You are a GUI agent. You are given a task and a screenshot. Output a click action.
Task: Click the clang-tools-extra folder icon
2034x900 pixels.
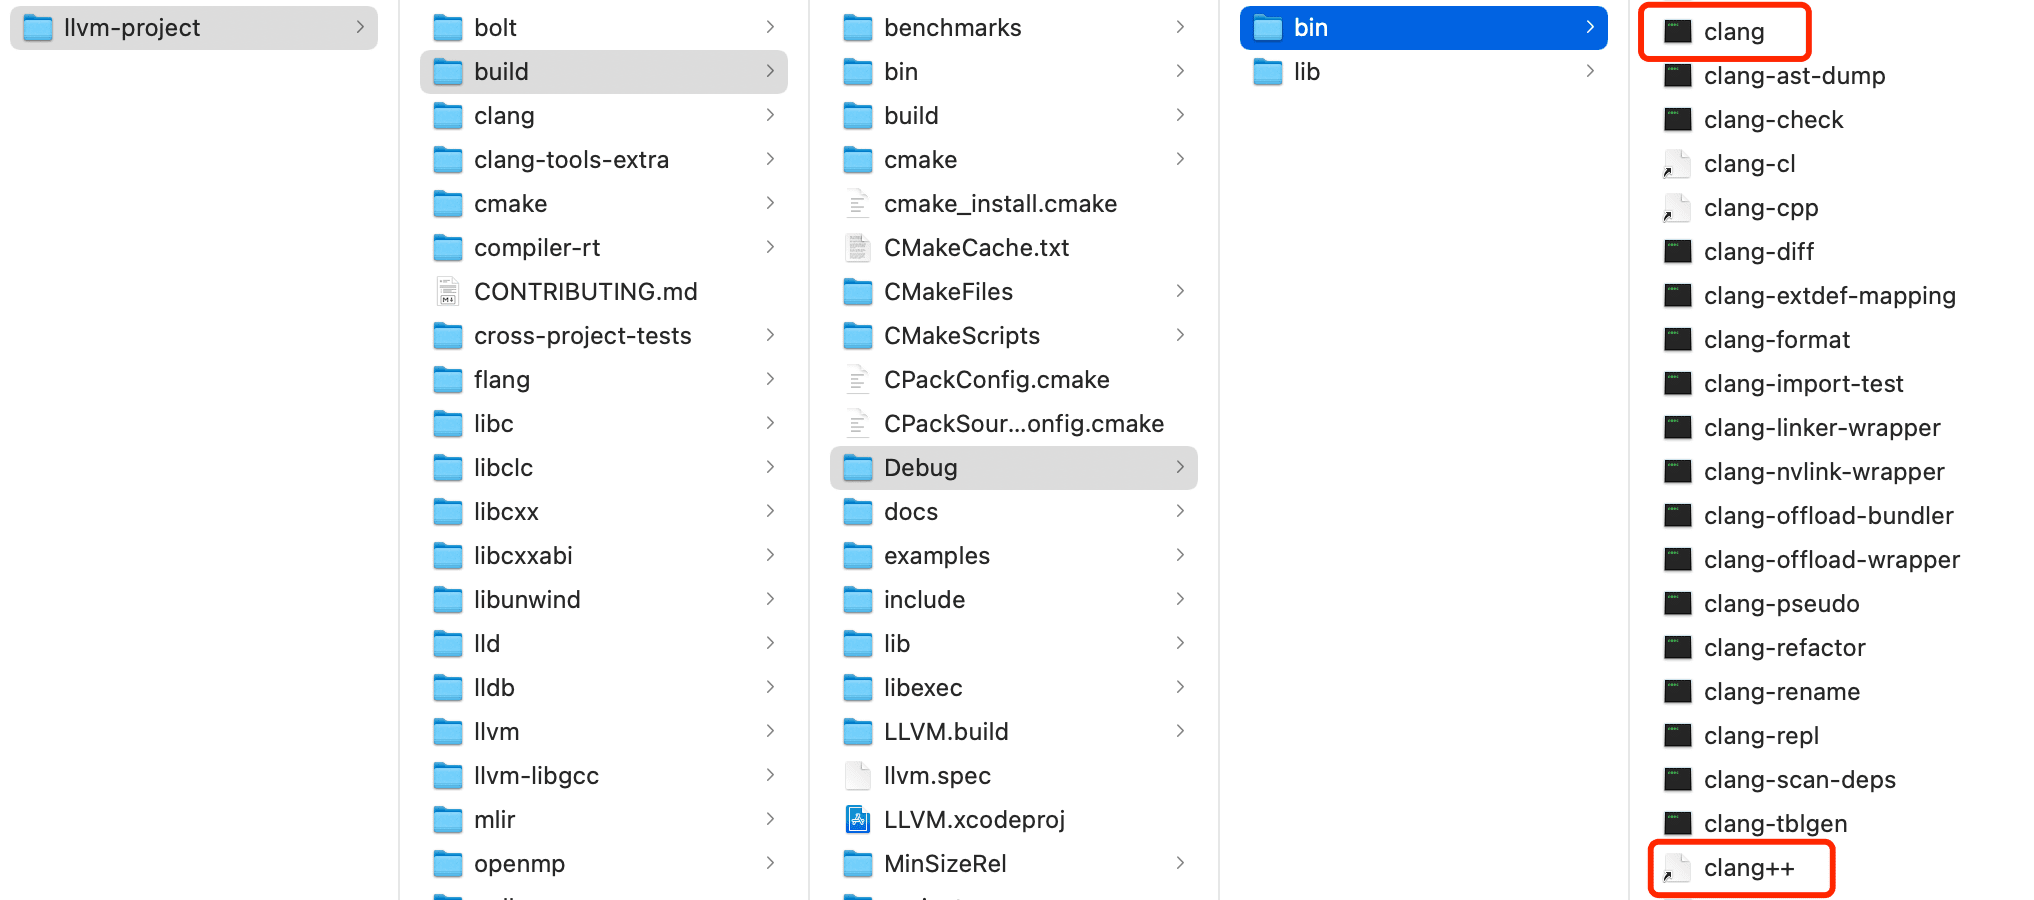tap(448, 160)
